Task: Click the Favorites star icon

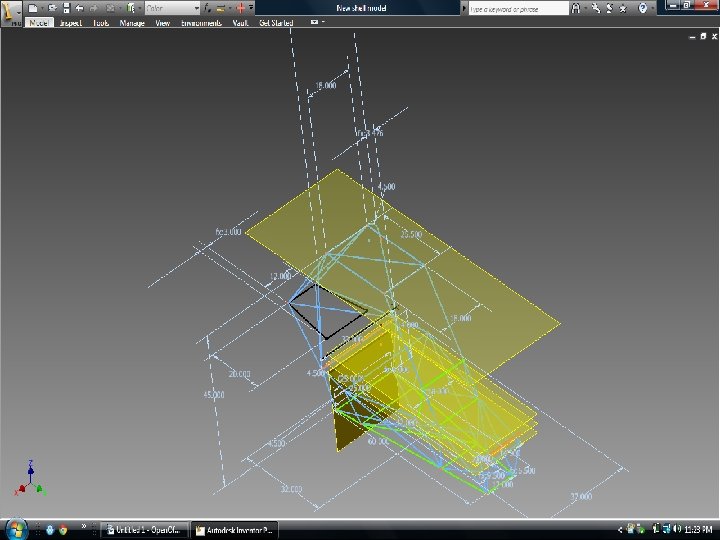Action: point(623,8)
